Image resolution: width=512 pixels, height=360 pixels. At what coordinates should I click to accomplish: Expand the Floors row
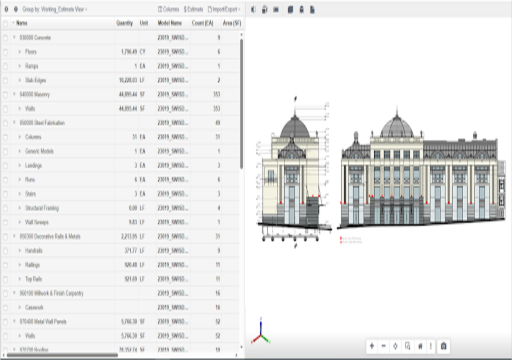tap(20, 52)
